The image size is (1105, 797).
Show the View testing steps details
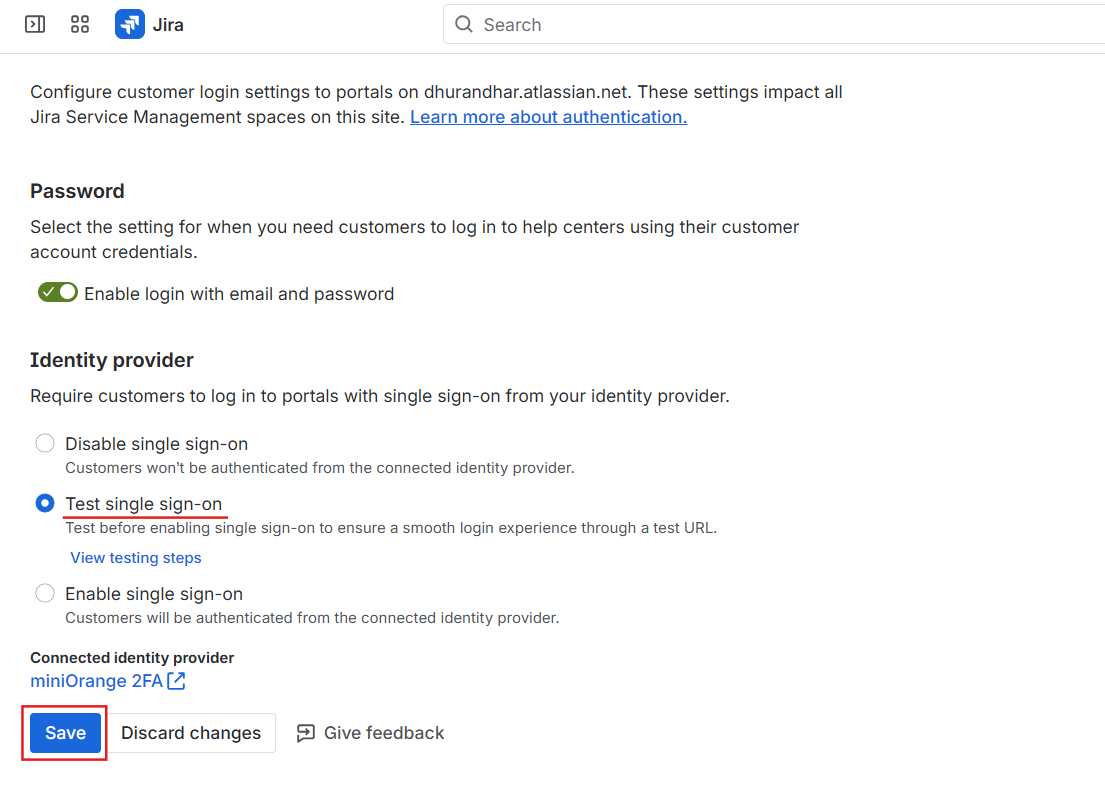(135, 557)
